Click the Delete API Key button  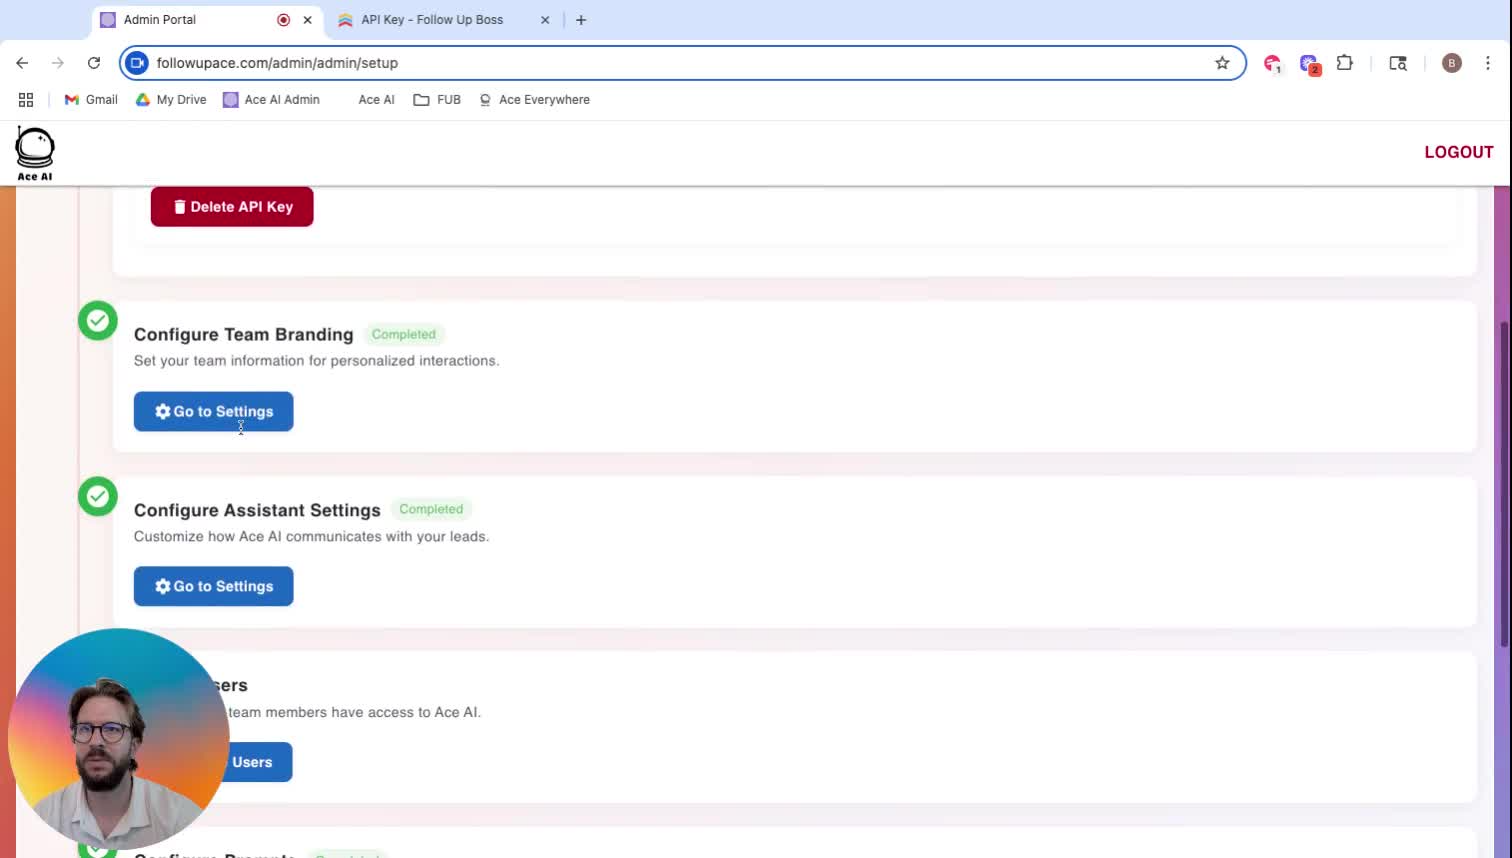pos(232,207)
